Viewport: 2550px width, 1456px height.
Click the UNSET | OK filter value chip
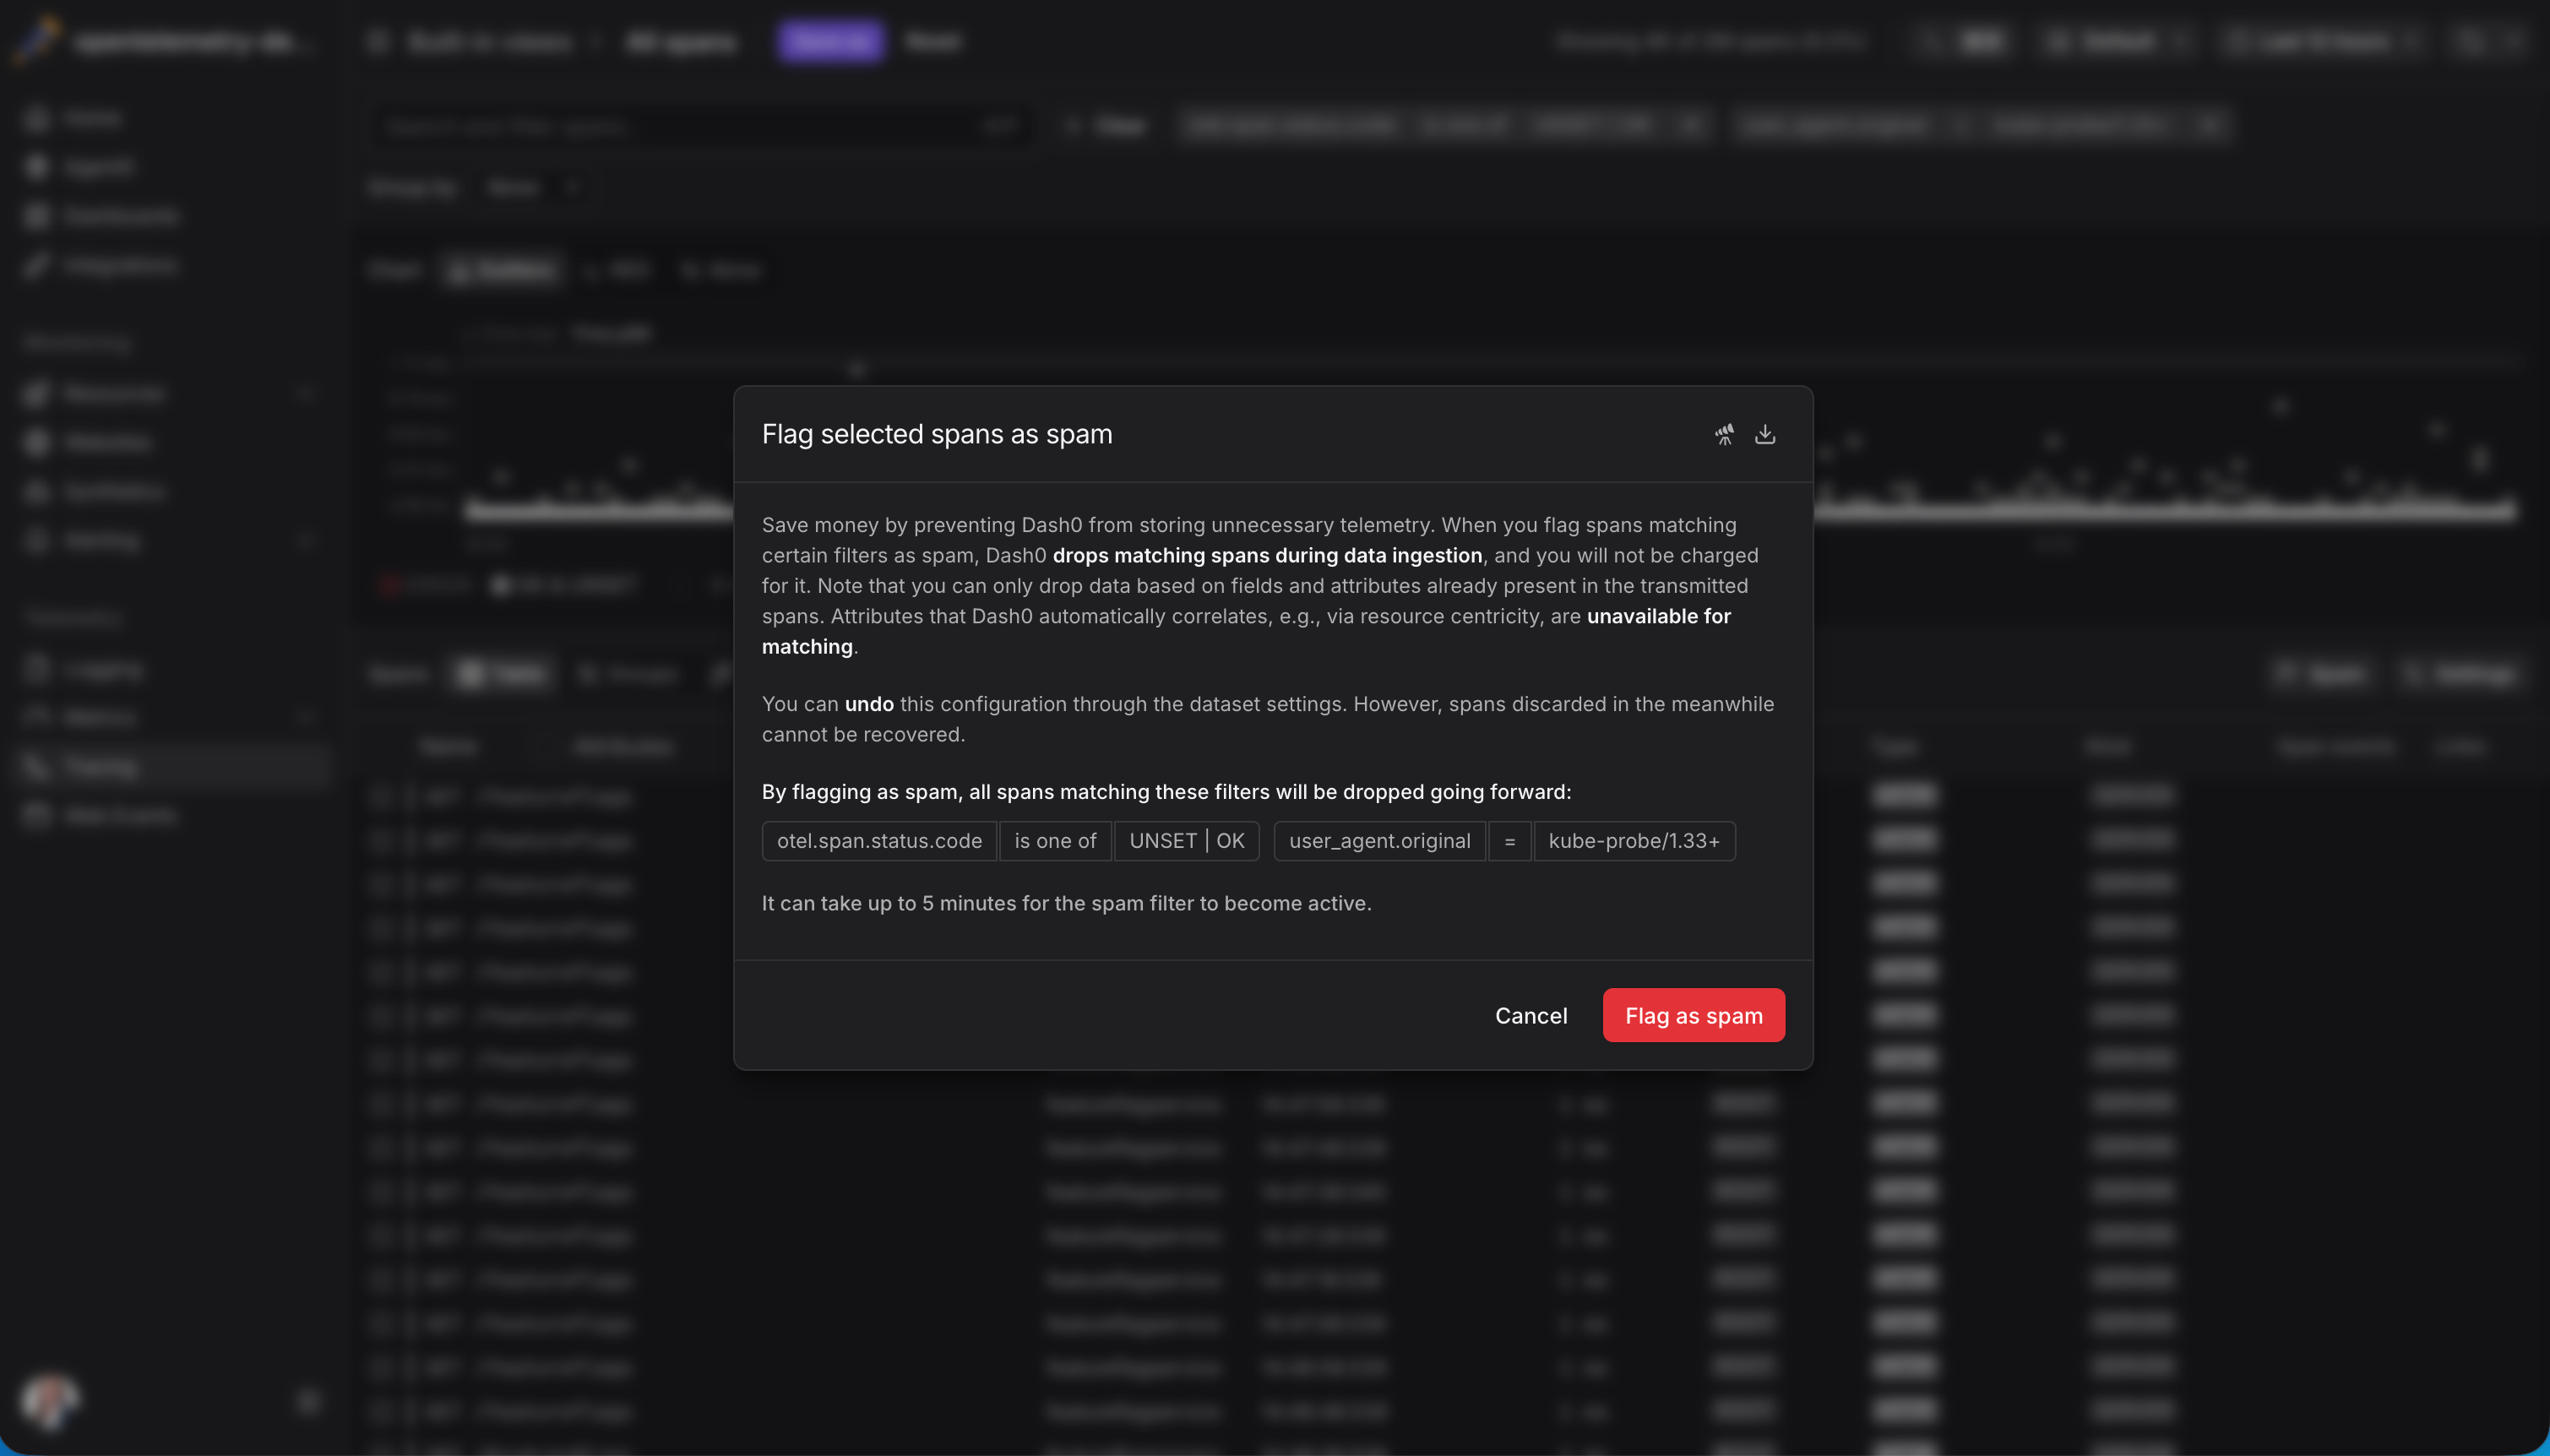(1186, 841)
